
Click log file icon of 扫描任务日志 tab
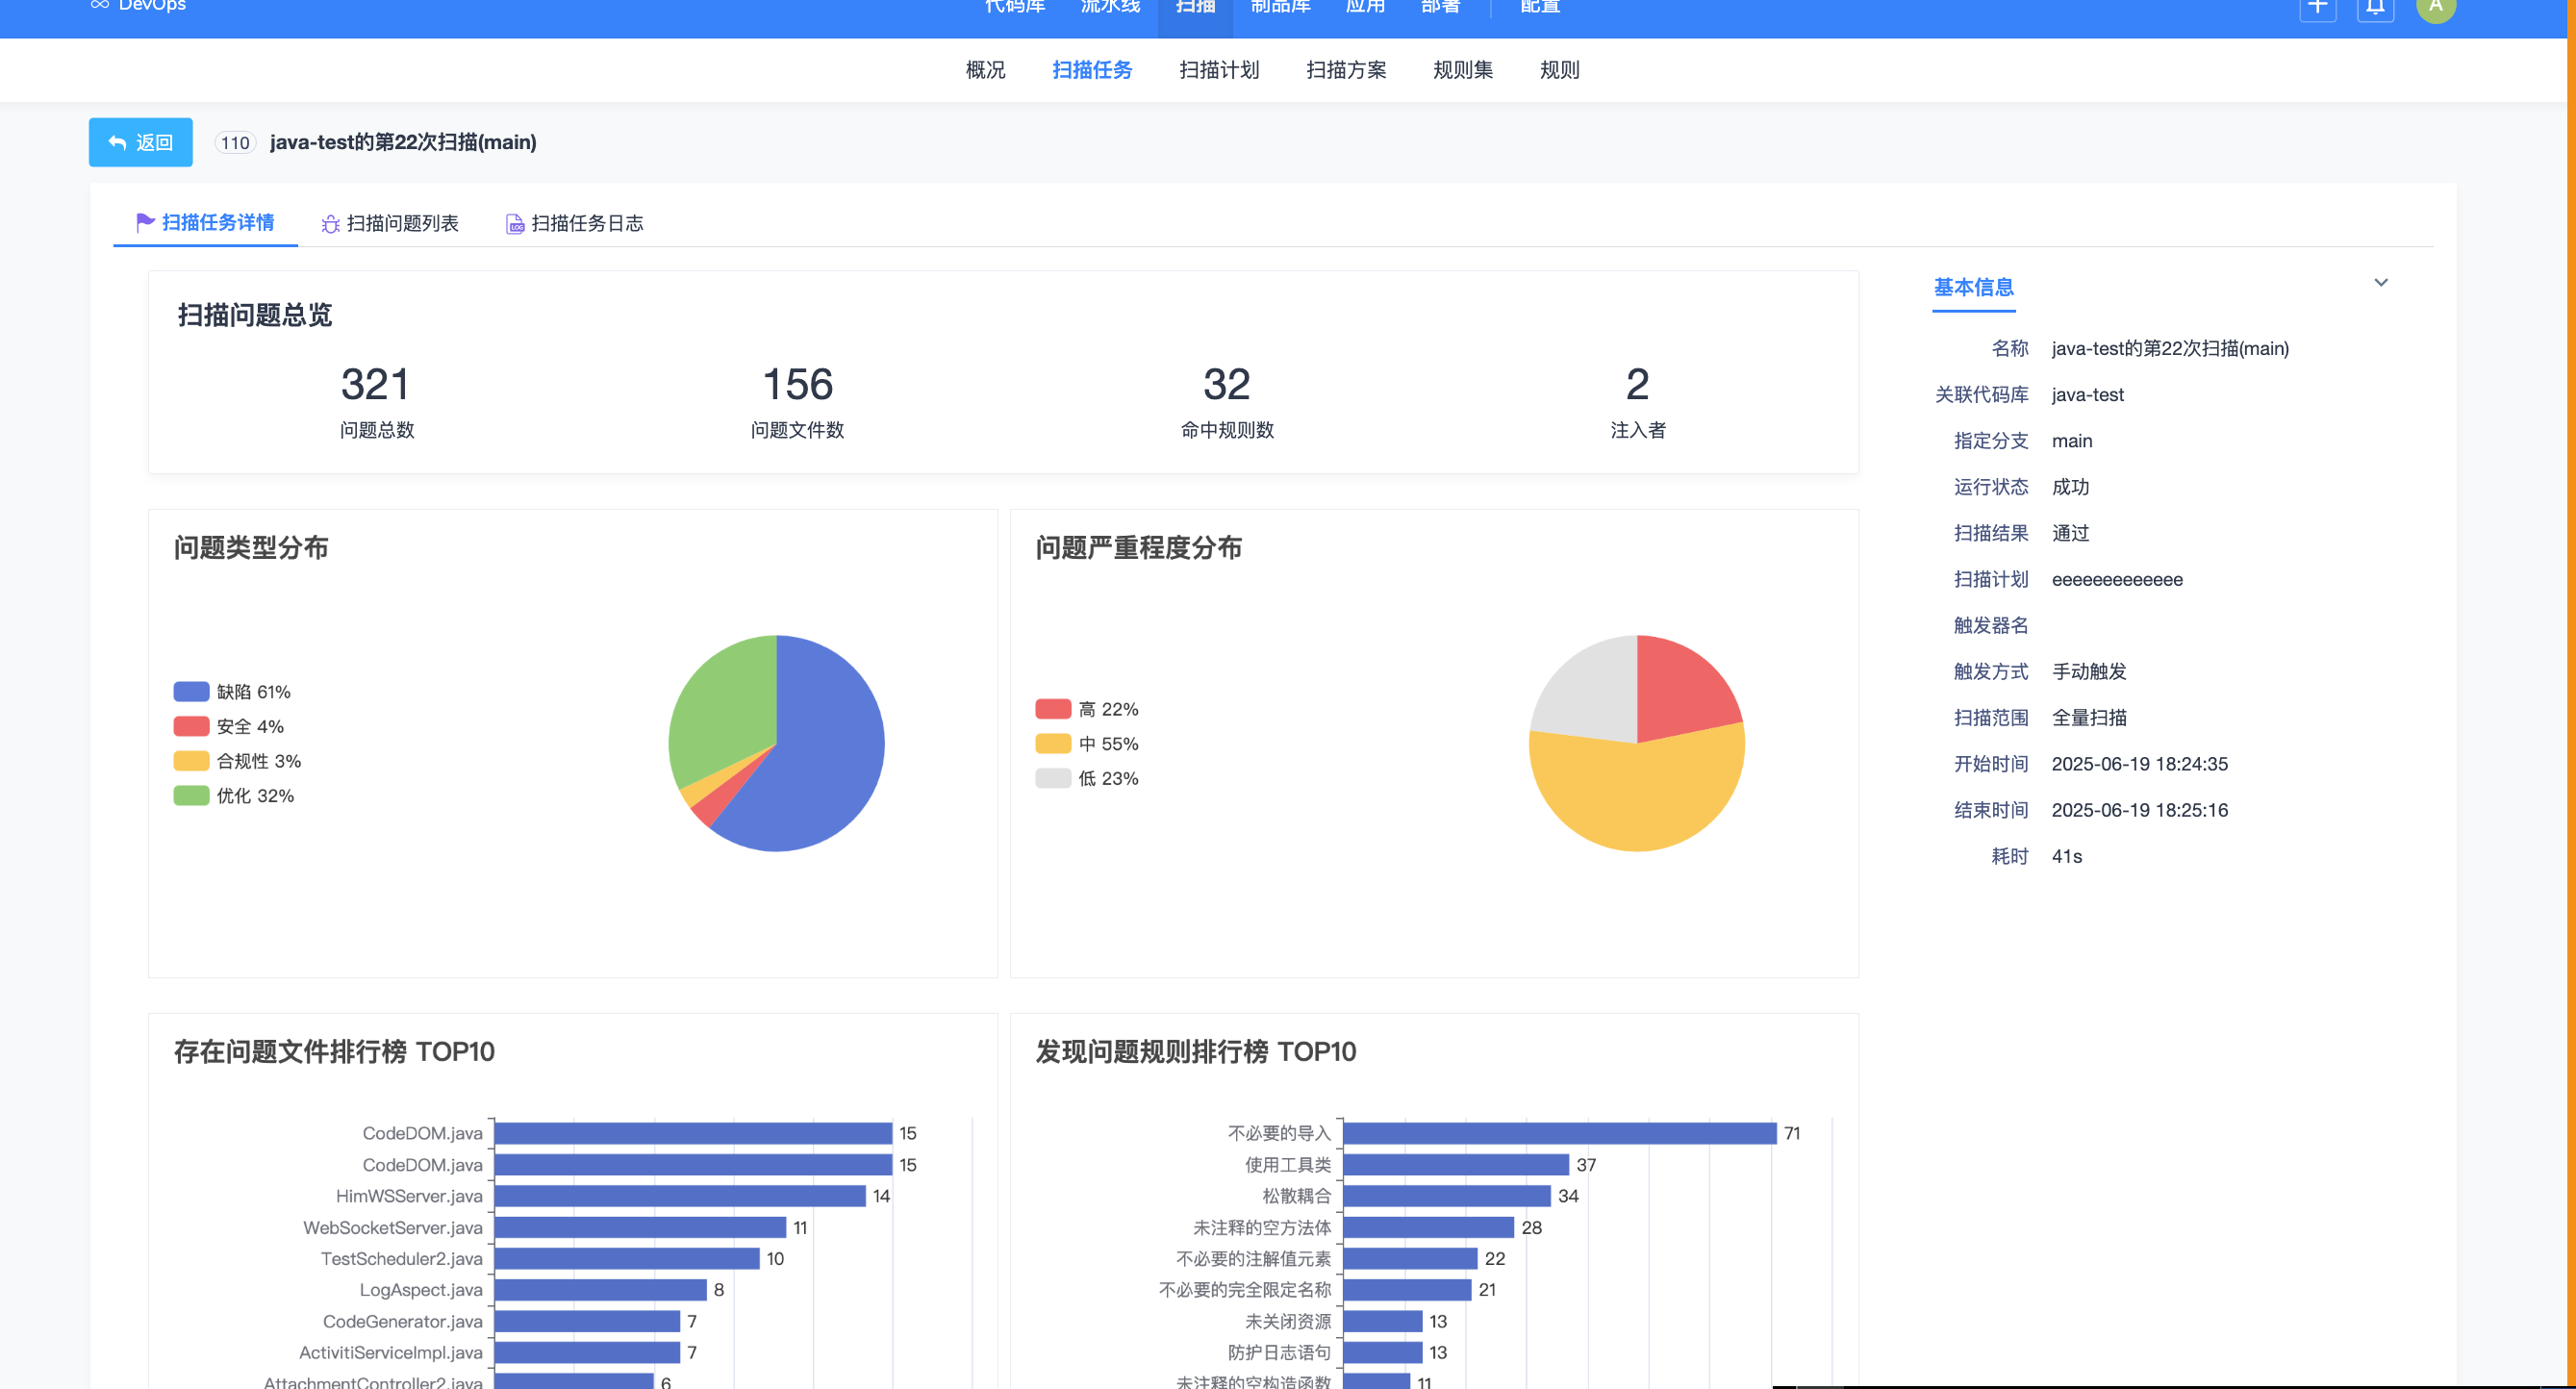coord(514,224)
